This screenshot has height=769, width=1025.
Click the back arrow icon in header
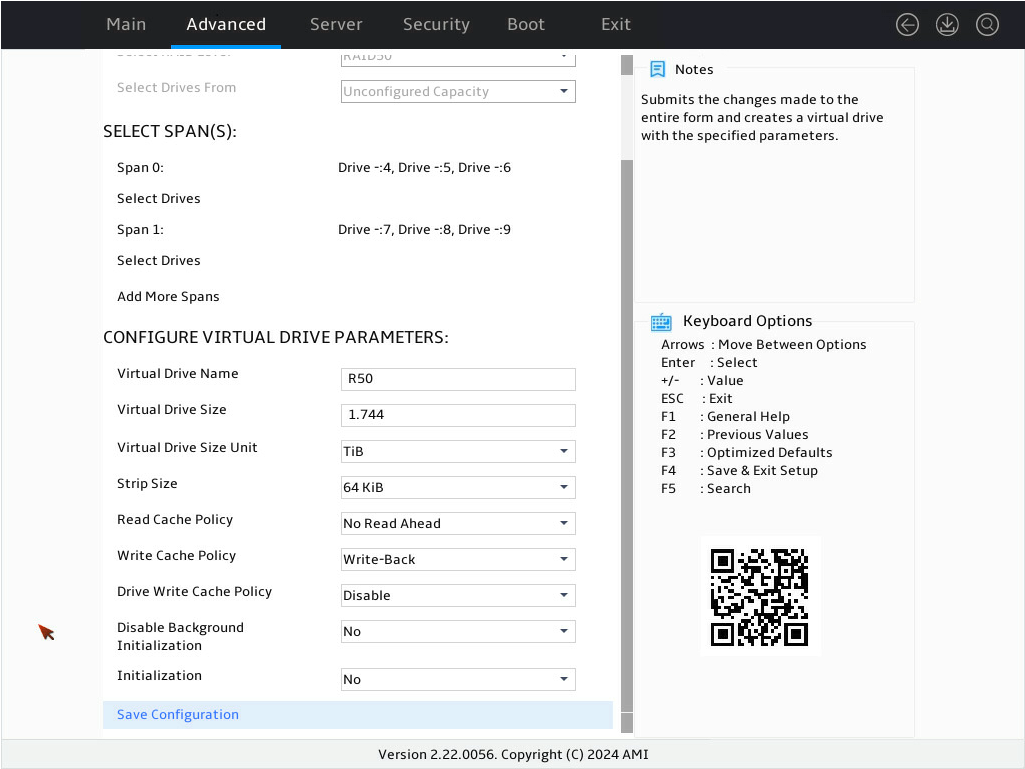click(x=907, y=25)
